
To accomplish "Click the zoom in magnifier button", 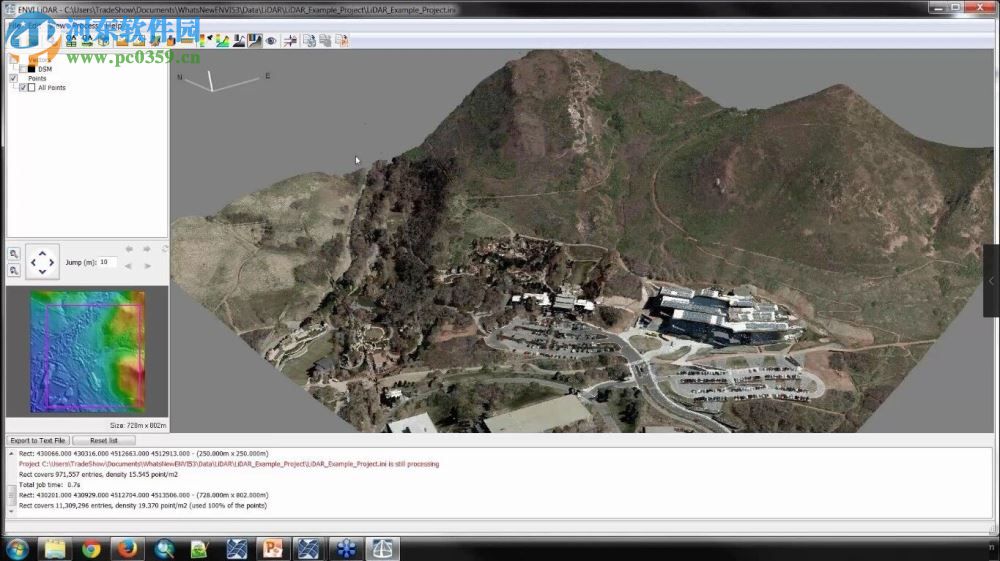I will point(14,255).
